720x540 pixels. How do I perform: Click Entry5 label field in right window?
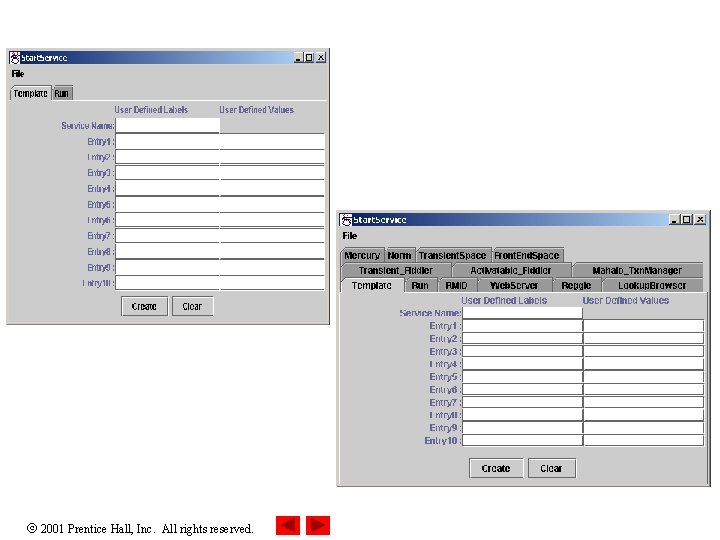pyautogui.click(x=523, y=377)
